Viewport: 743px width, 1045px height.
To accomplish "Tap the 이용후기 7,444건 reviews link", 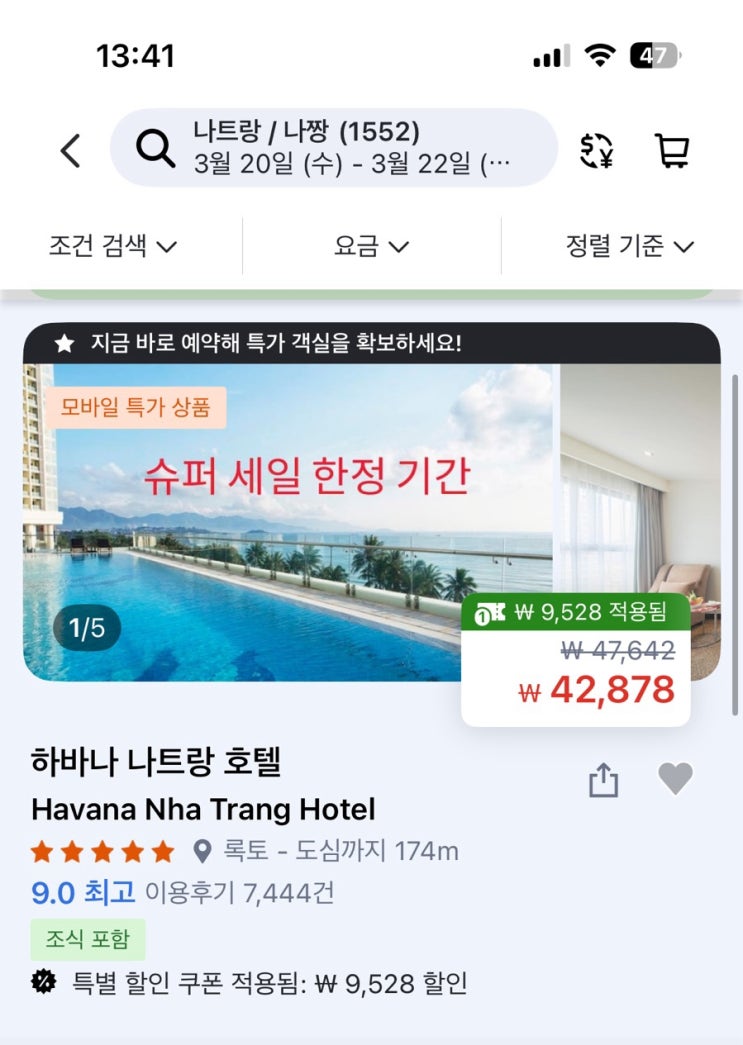I will (240, 893).
